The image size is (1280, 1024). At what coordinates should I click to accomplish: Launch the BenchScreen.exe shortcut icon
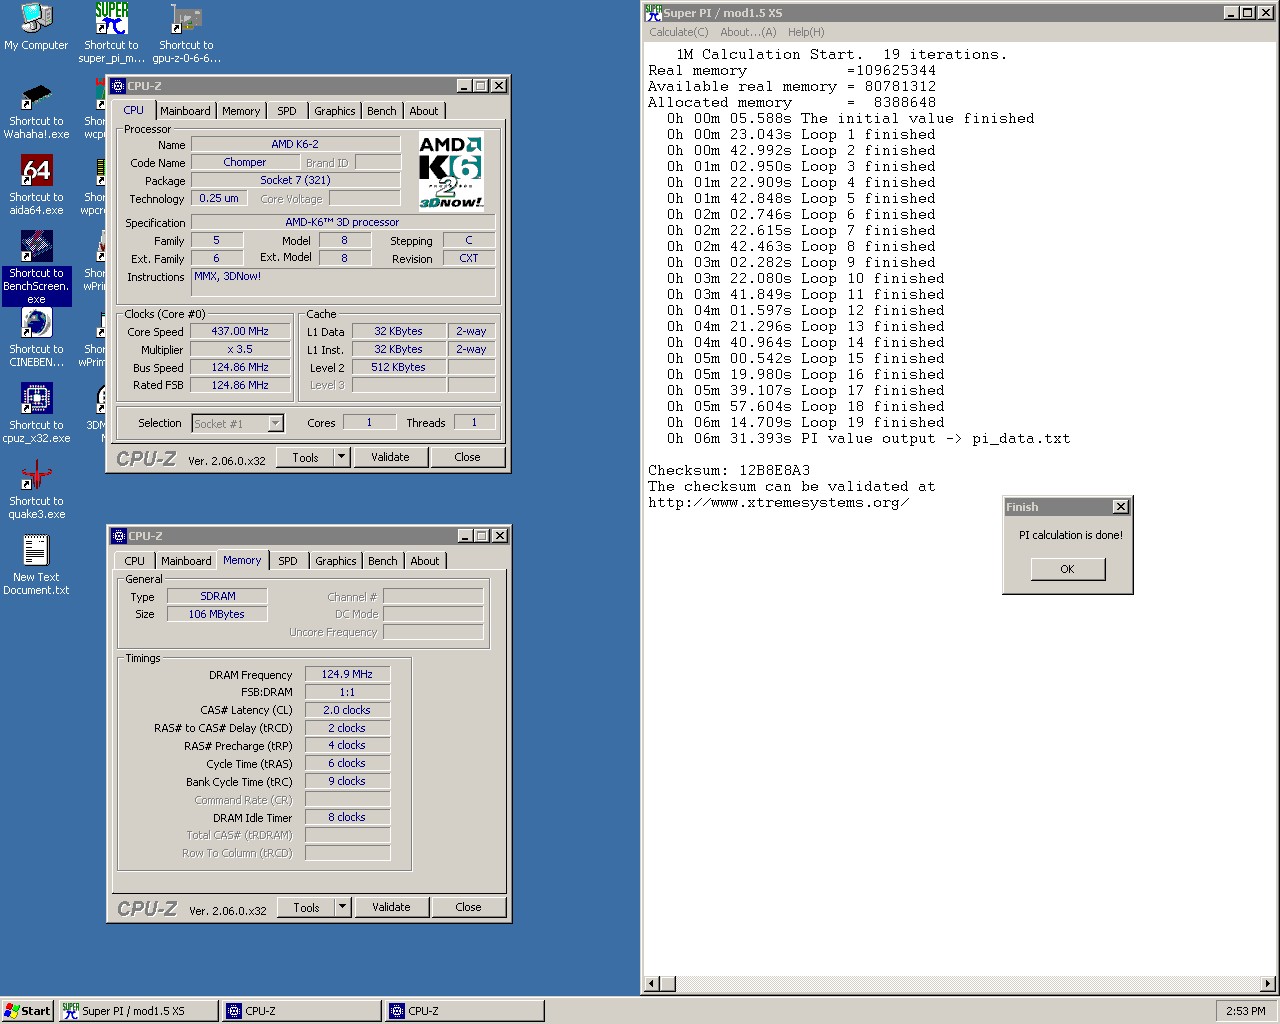[36, 247]
